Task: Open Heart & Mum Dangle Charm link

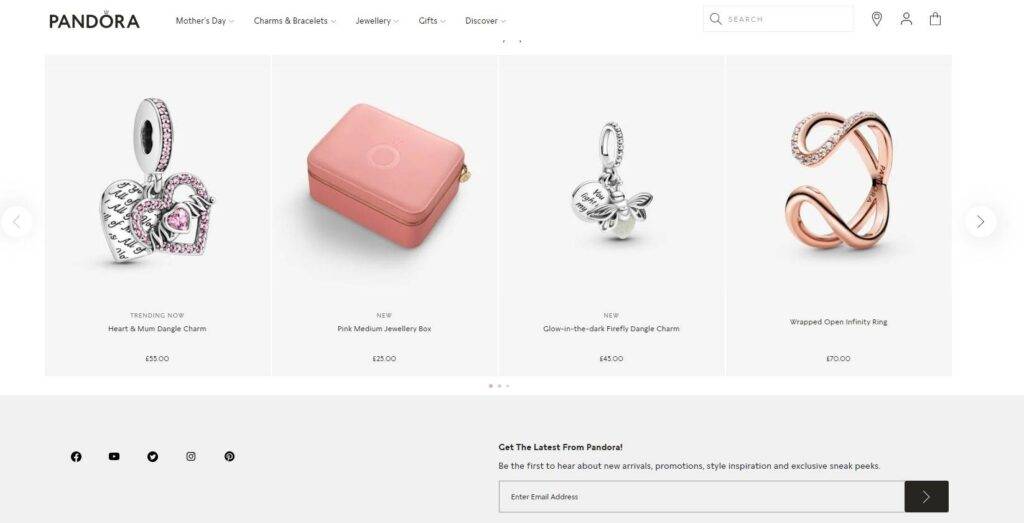Action: tap(157, 329)
